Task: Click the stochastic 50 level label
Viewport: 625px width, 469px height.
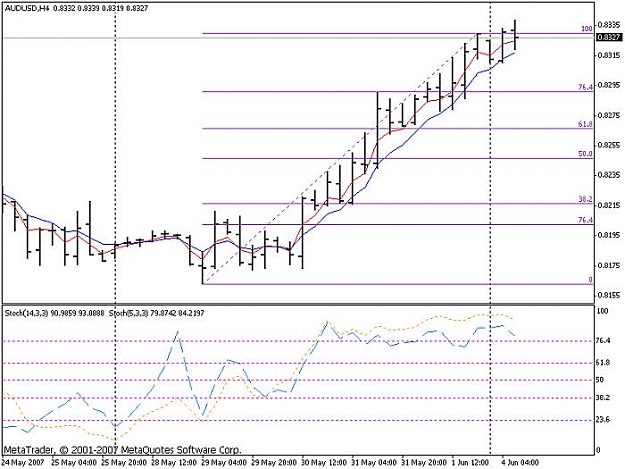Action: tap(600, 380)
